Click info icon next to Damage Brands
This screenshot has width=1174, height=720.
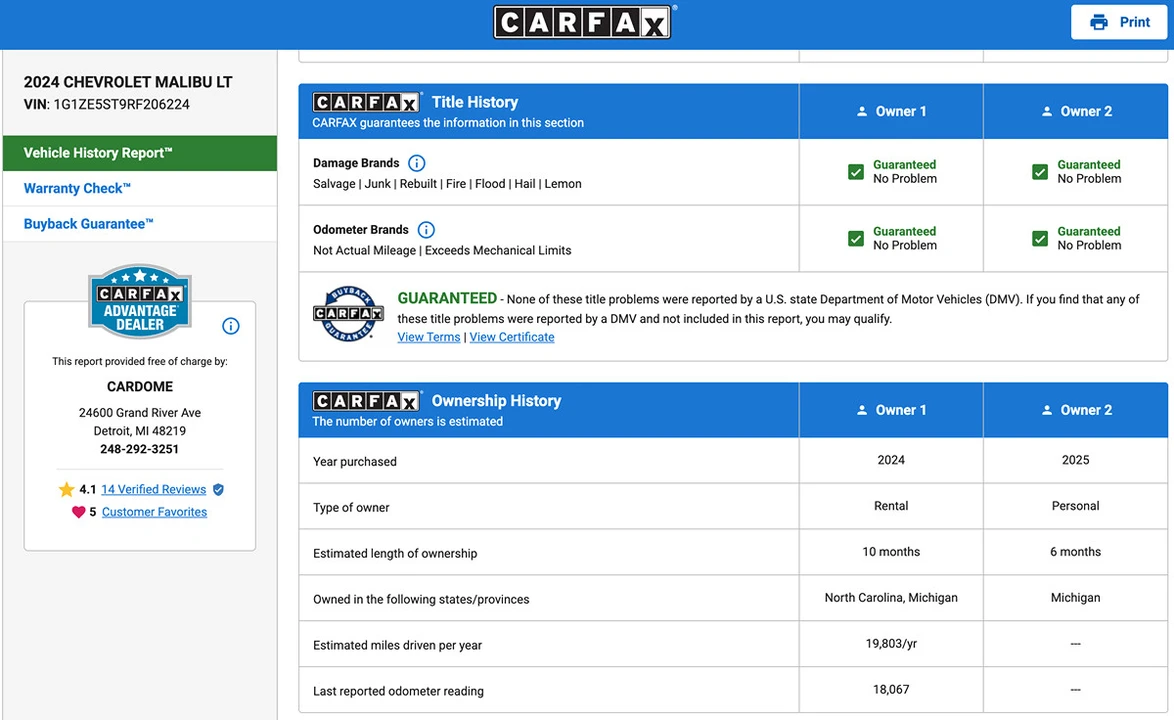416,163
